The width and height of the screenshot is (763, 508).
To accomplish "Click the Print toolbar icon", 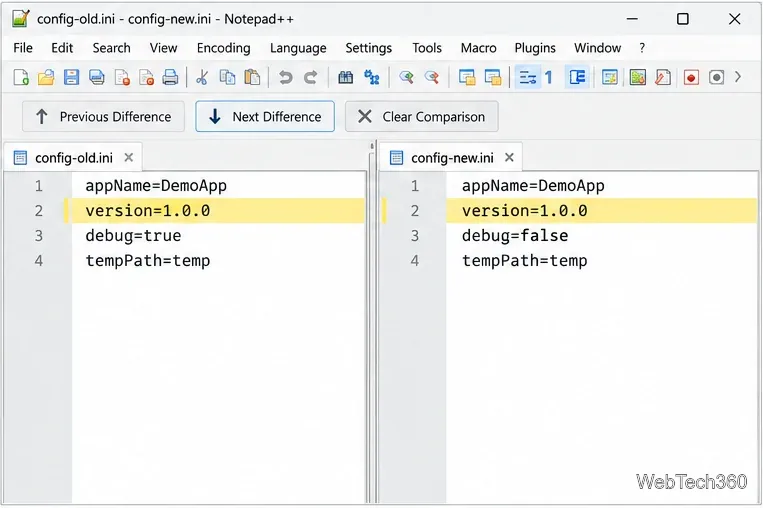I will [x=170, y=77].
